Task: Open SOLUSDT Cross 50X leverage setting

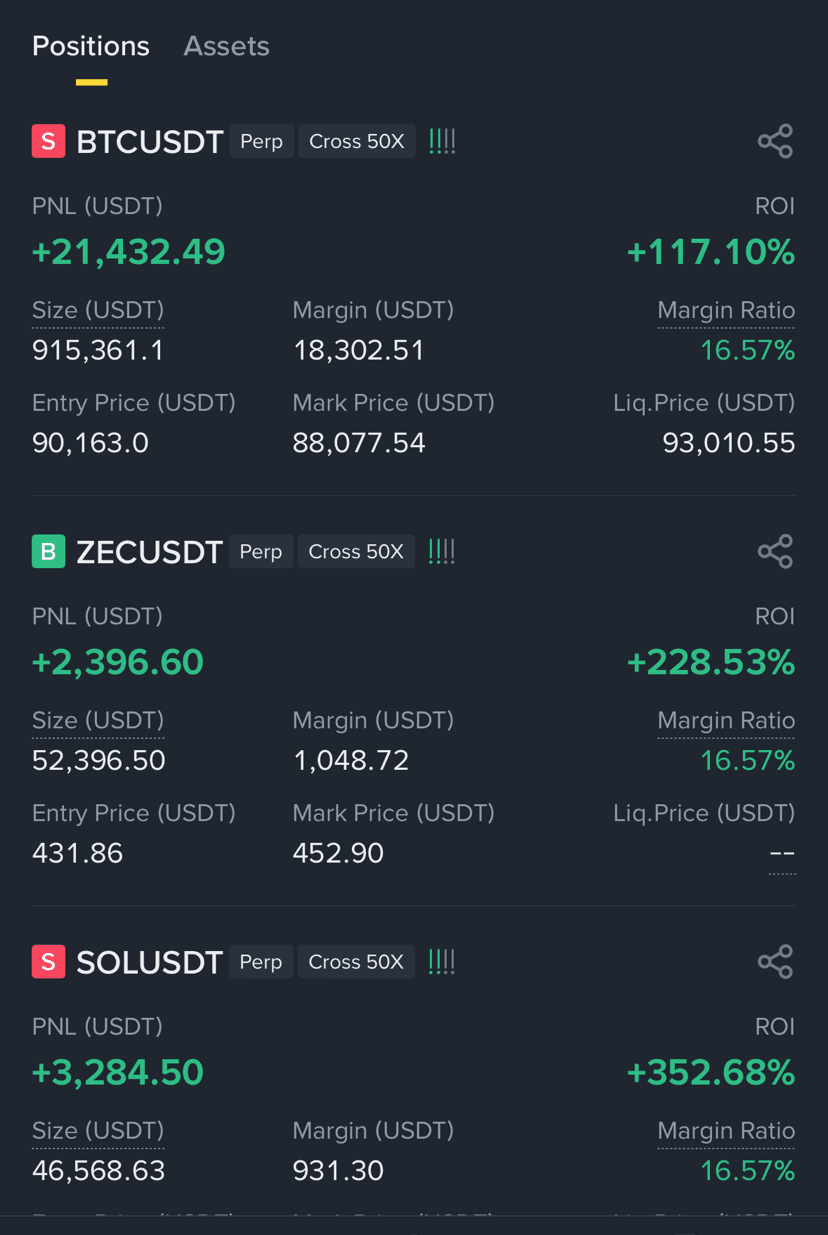Action: click(356, 961)
